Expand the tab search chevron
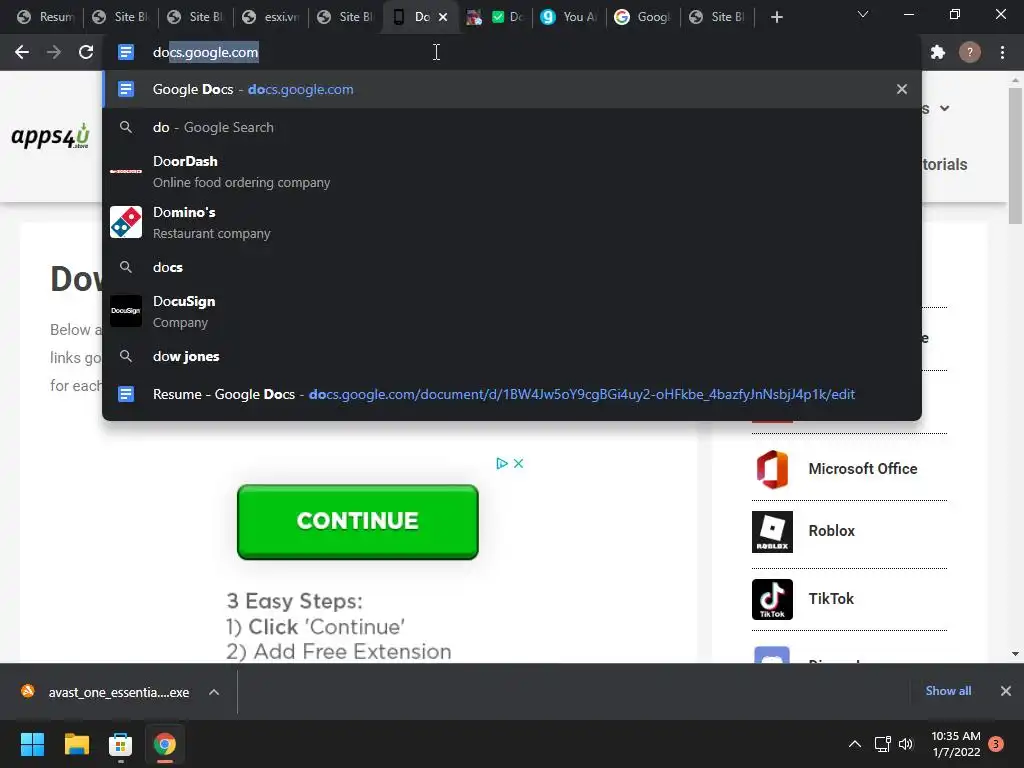This screenshot has height=768, width=1024. [x=863, y=14]
